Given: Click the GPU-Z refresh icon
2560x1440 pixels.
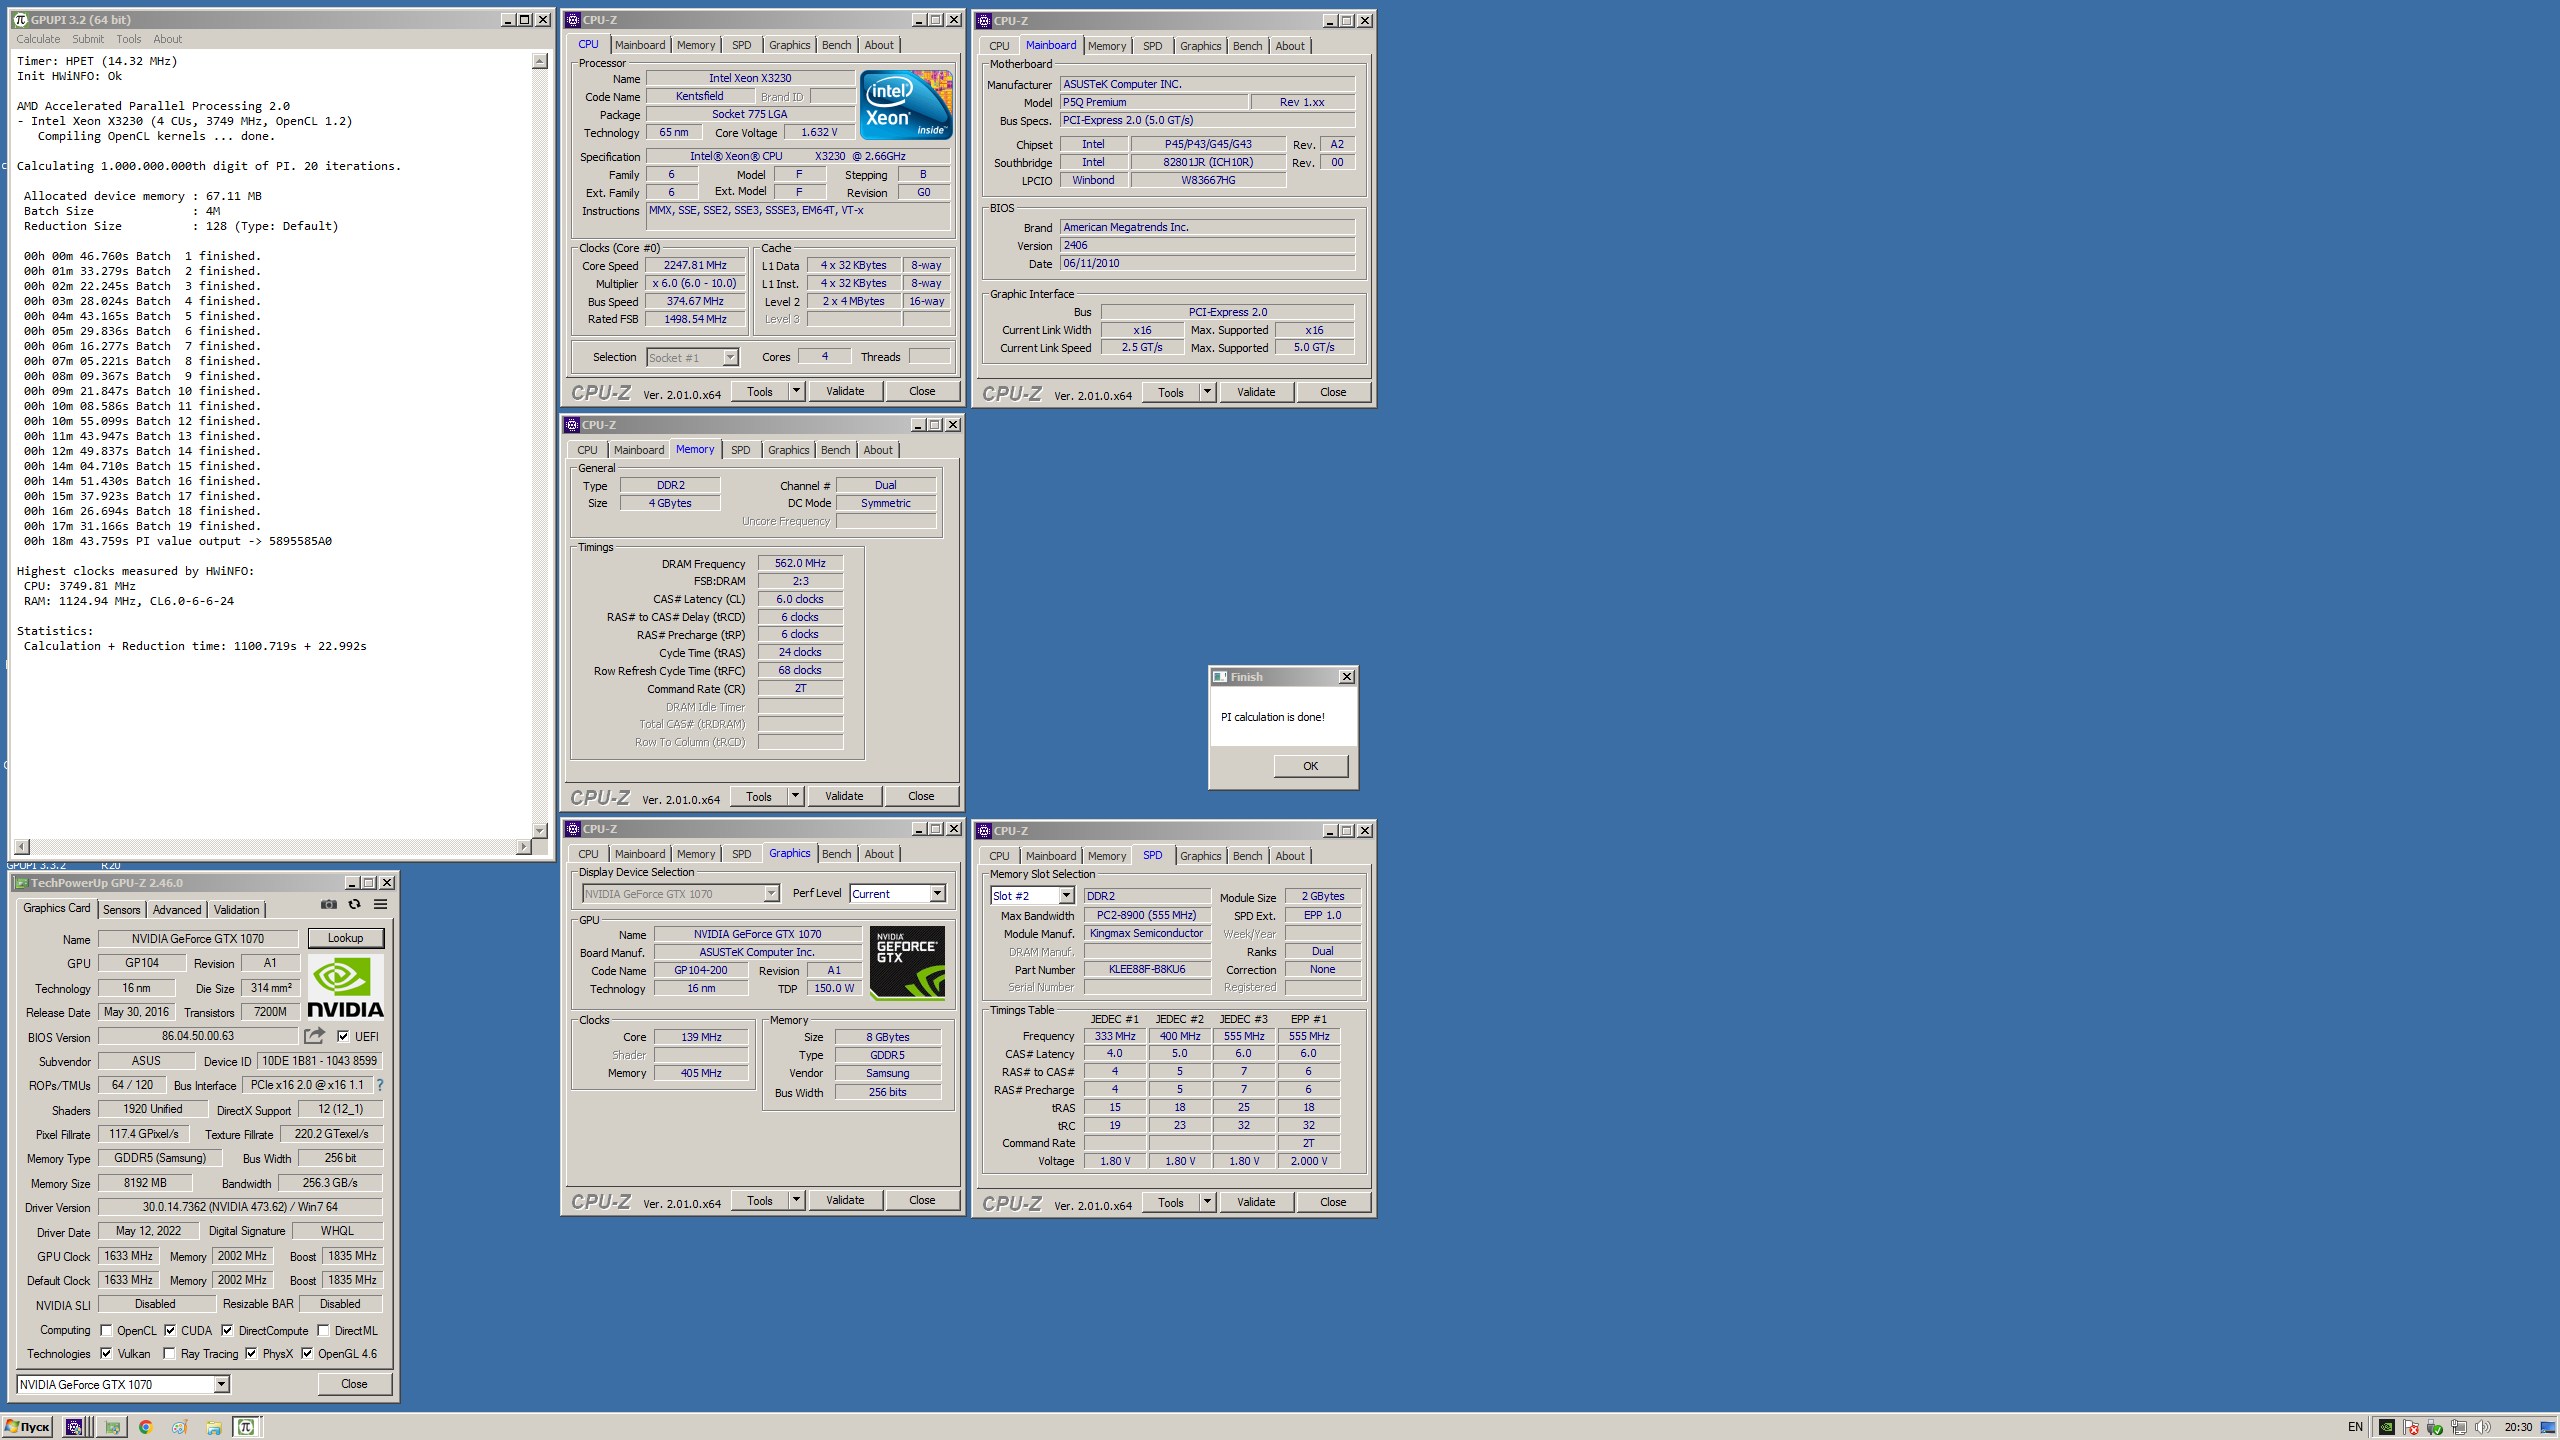Looking at the screenshot, I should (354, 904).
